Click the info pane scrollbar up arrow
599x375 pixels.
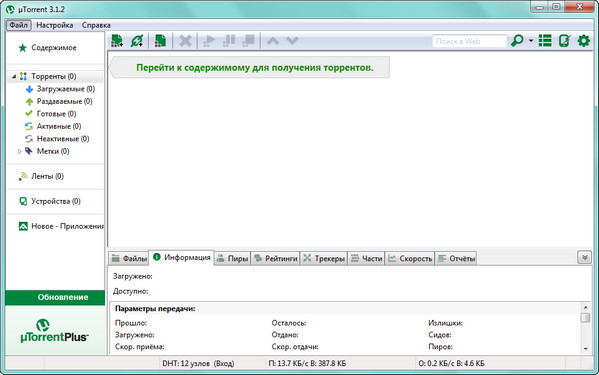pos(586,307)
